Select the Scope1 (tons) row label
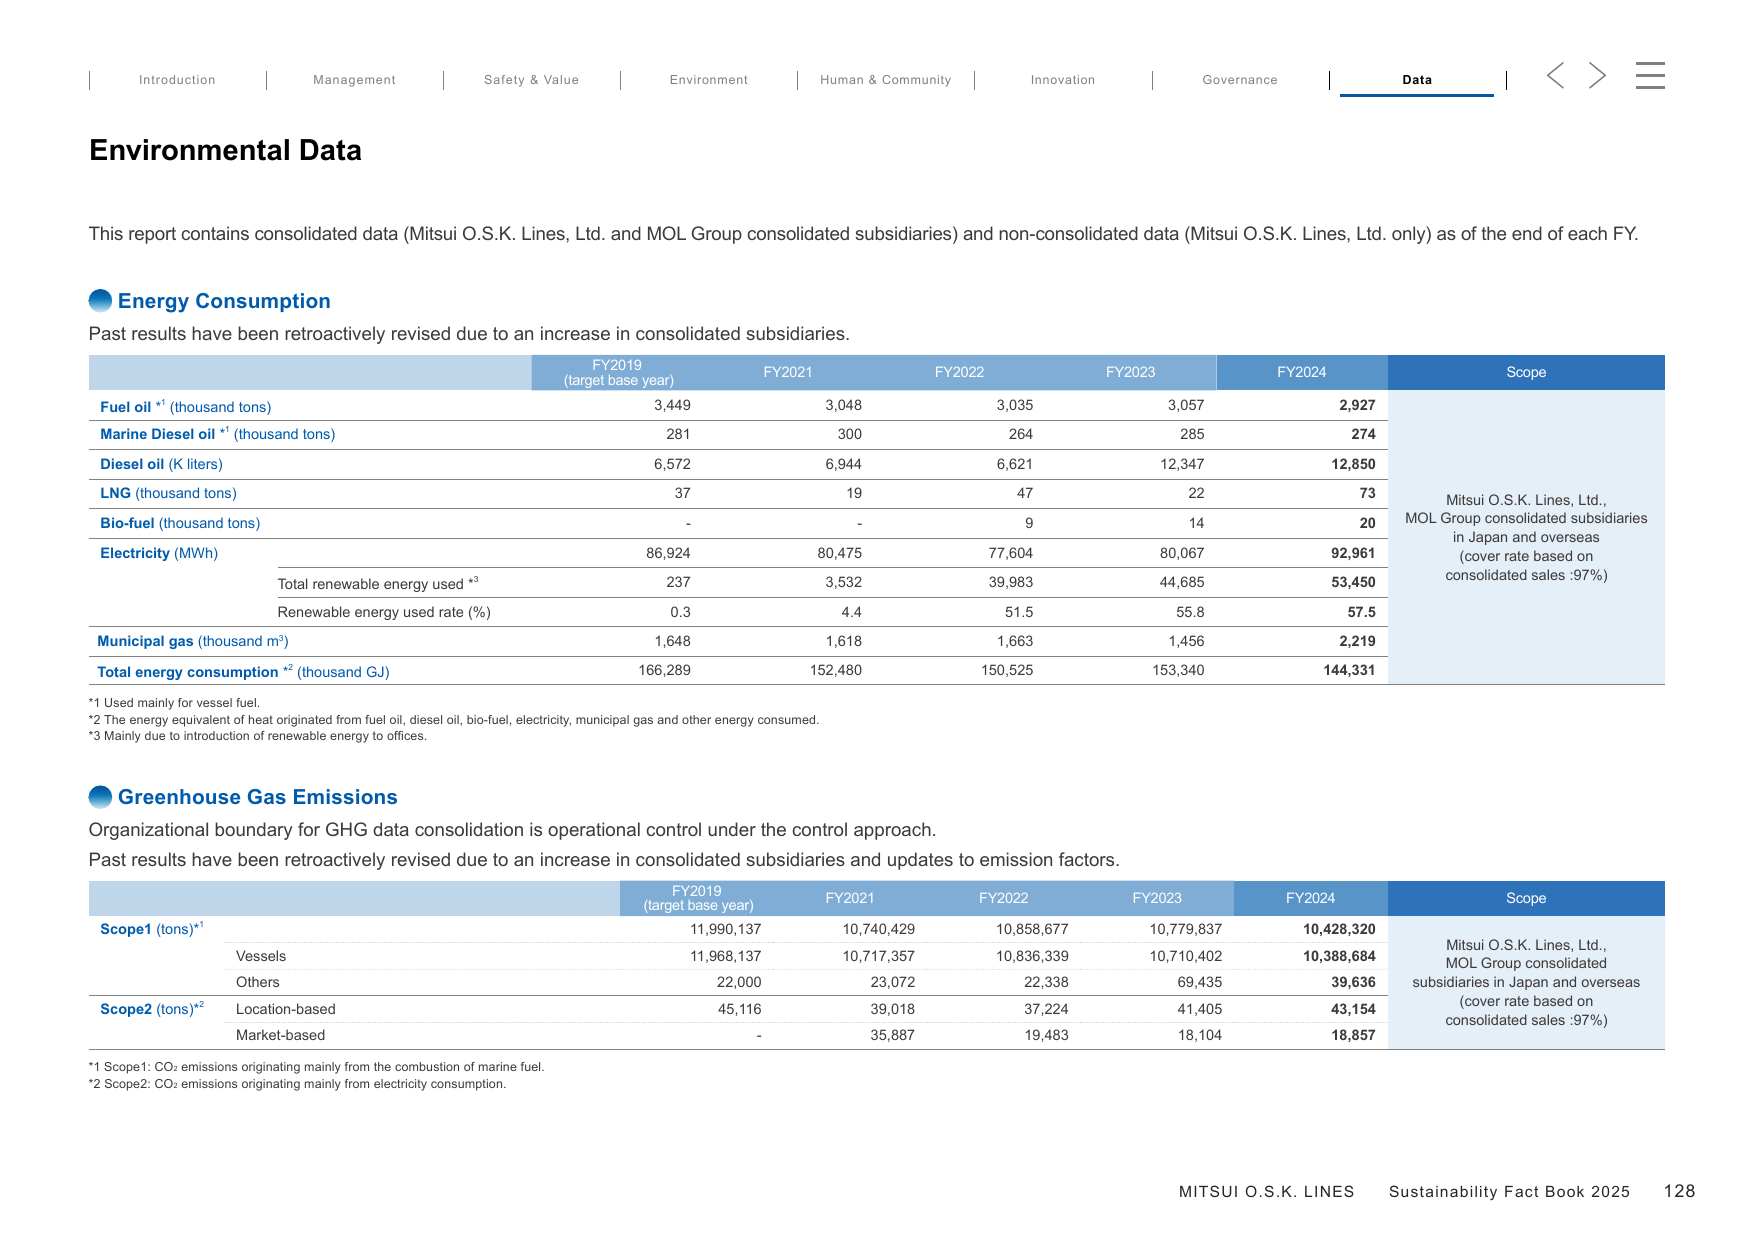 pos(152,929)
